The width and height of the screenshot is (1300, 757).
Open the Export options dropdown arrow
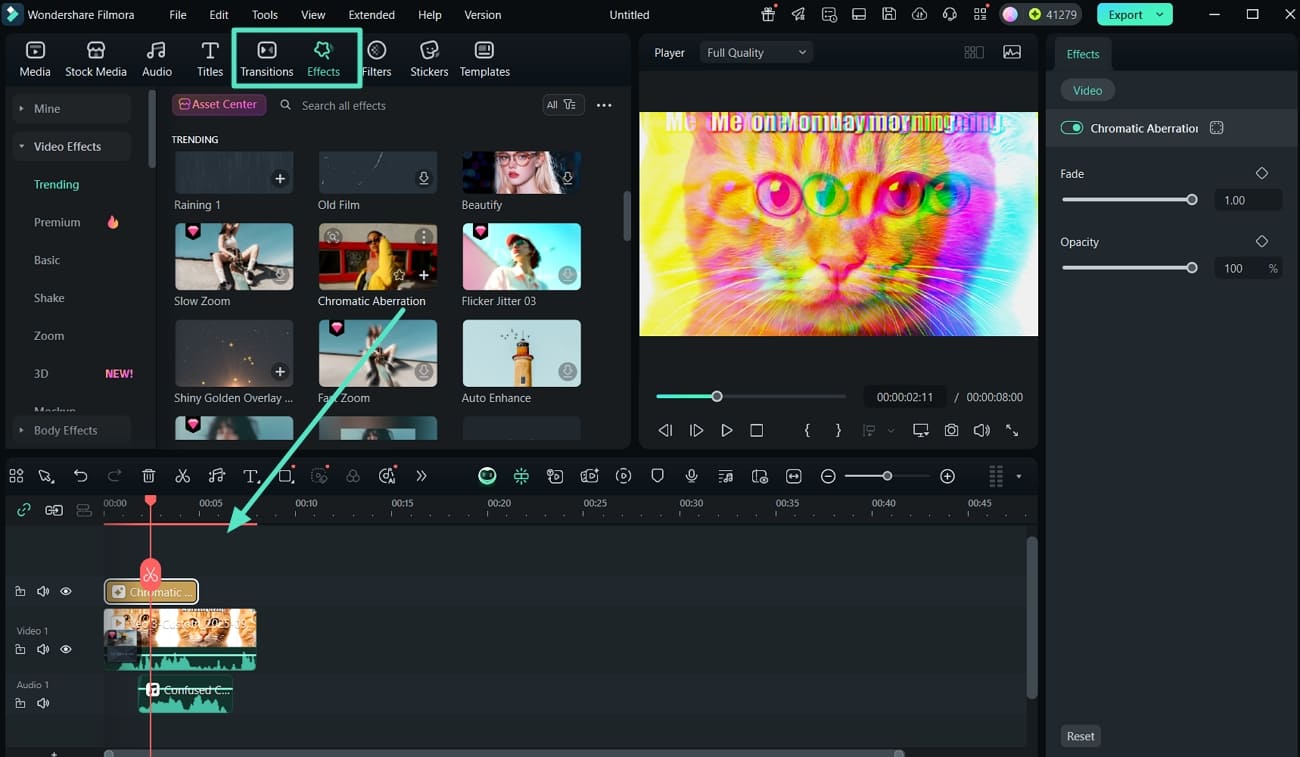[x=1160, y=15]
